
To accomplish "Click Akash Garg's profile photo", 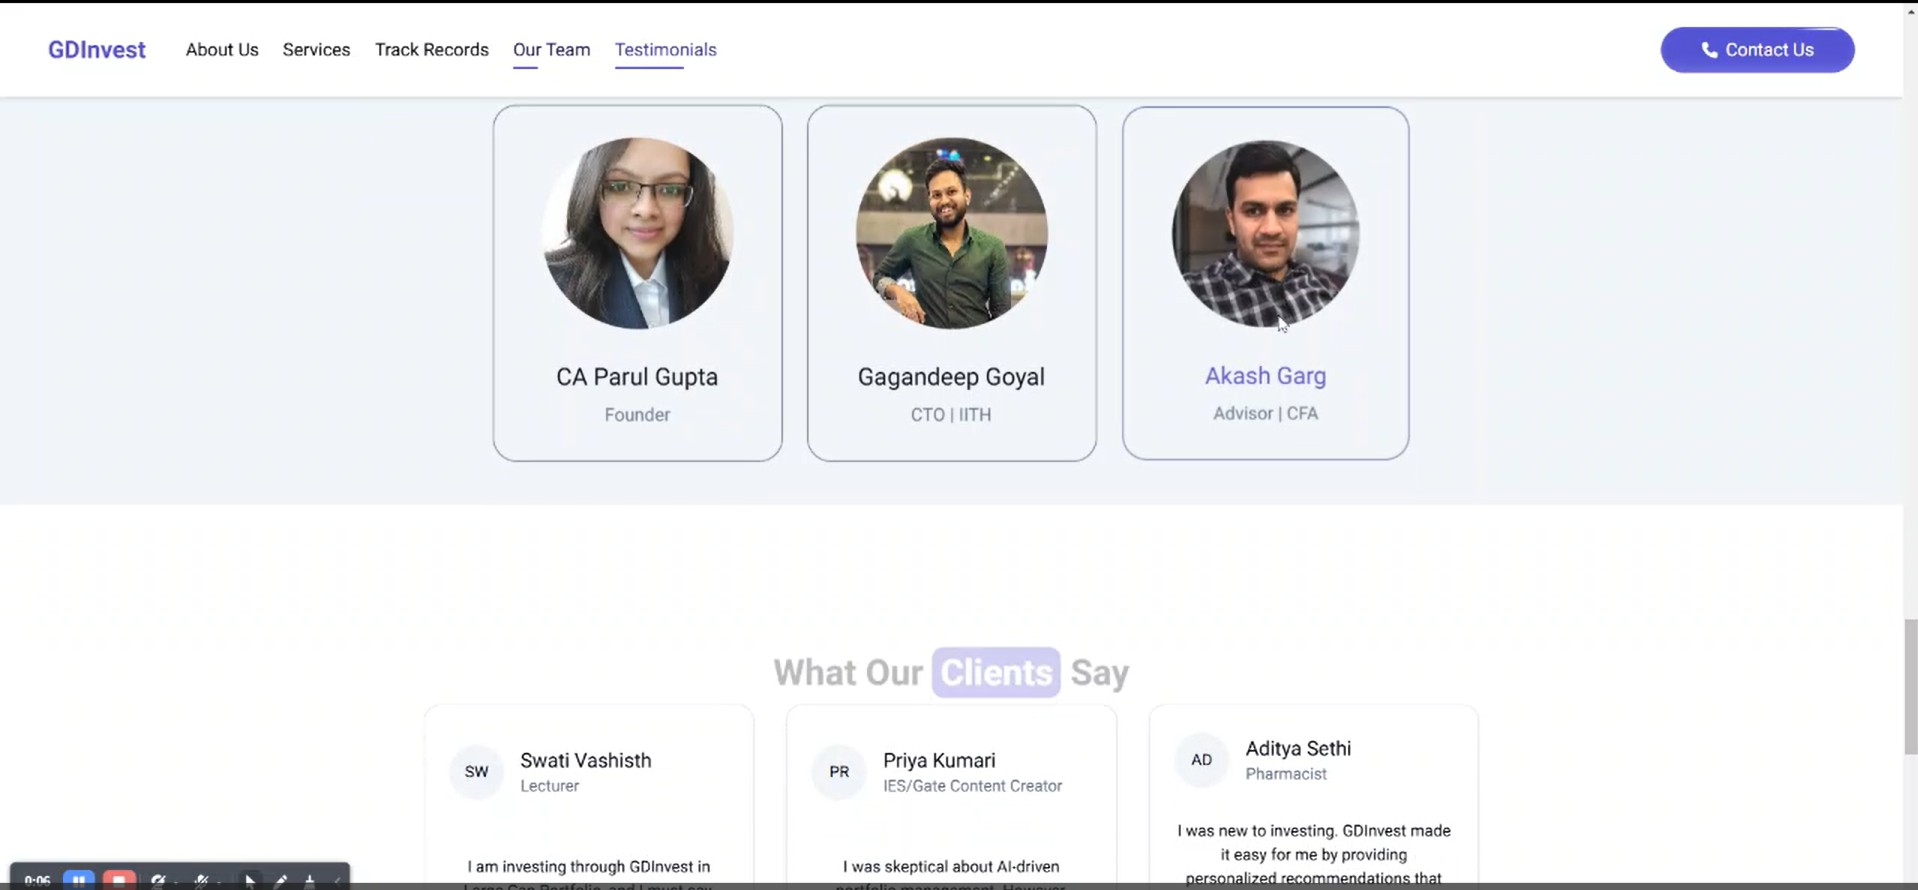I will pyautogui.click(x=1265, y=233).
